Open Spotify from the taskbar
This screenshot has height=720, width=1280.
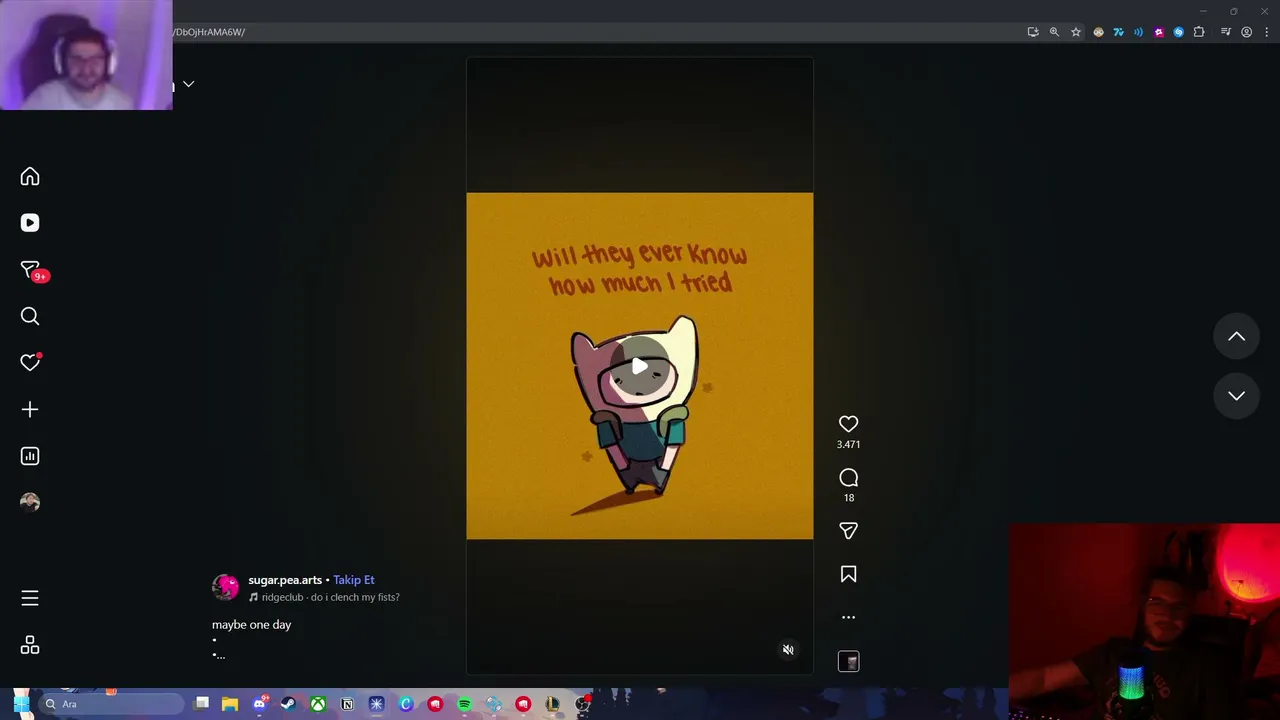464,704
